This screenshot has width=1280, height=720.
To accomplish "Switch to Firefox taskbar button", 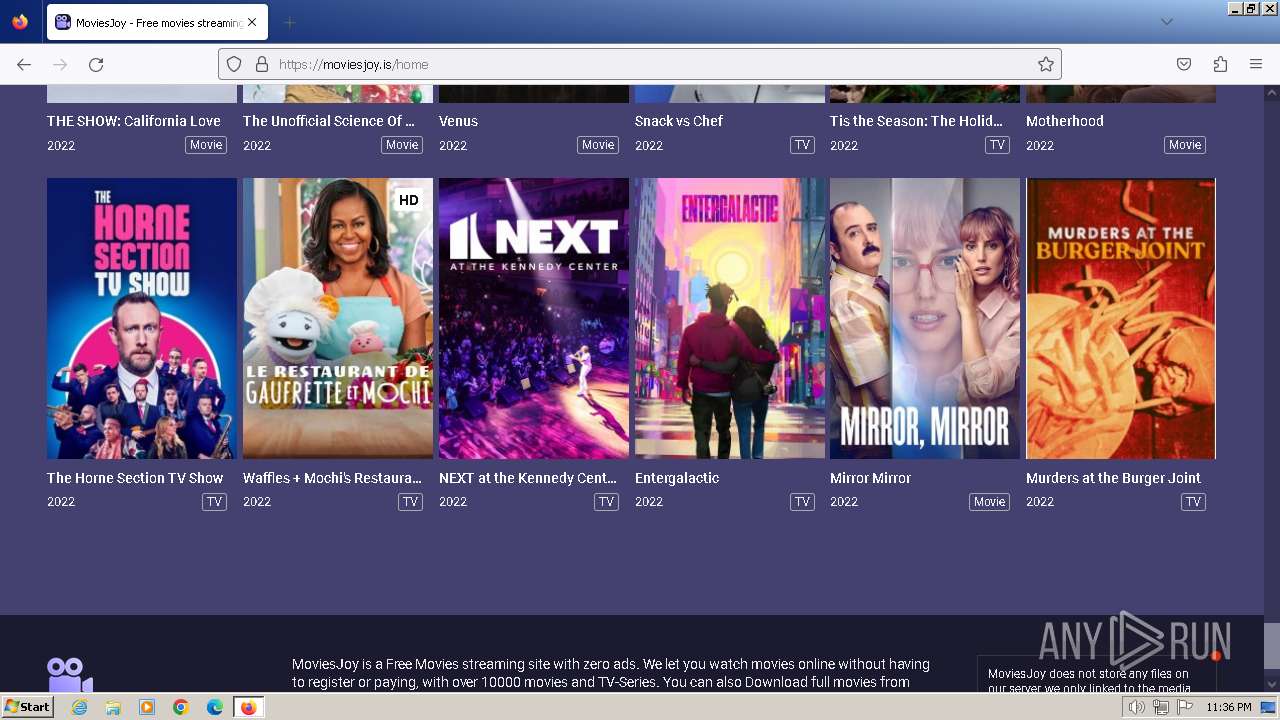I will tap(248, 707).
